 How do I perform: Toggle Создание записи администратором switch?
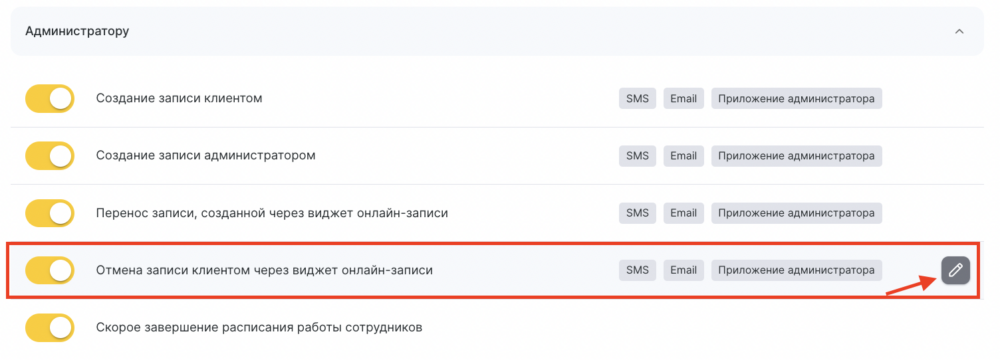pos(50,156)
